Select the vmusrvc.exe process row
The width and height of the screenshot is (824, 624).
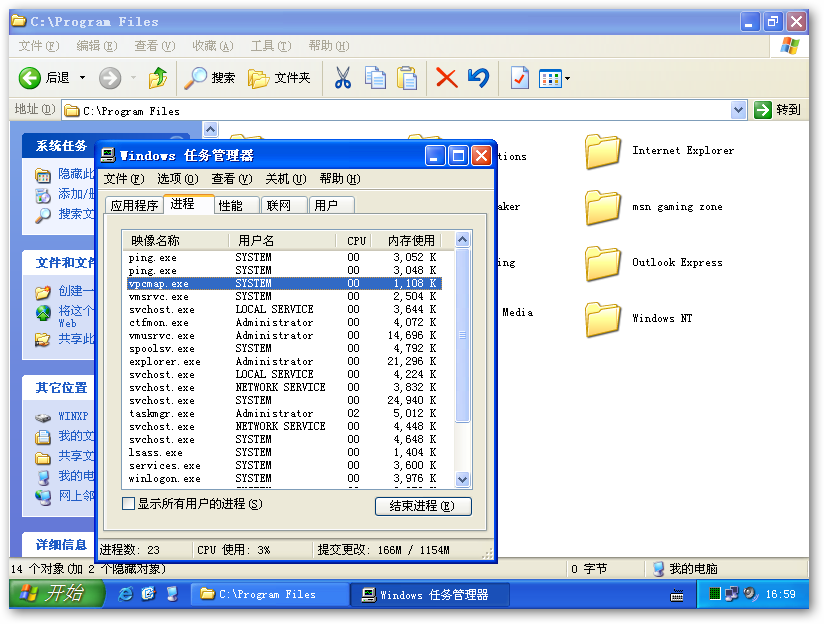284,335
